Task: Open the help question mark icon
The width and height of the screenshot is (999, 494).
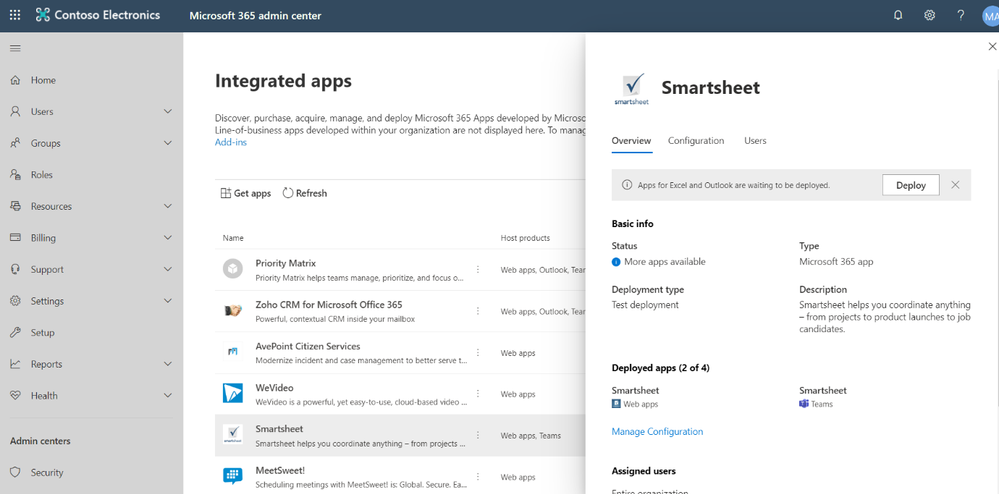Action: [961, 15]
